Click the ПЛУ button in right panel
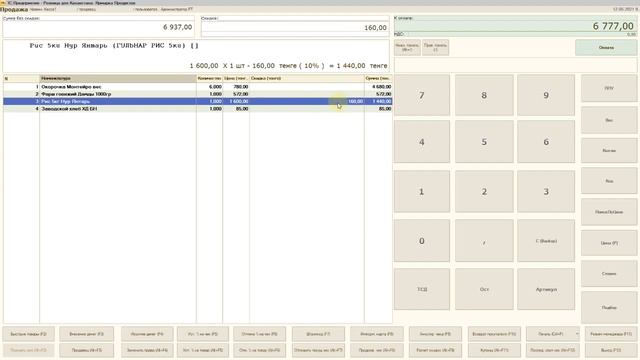Viewport: 640px width, 360px height. pyautogui.click(x=609, y=88)
